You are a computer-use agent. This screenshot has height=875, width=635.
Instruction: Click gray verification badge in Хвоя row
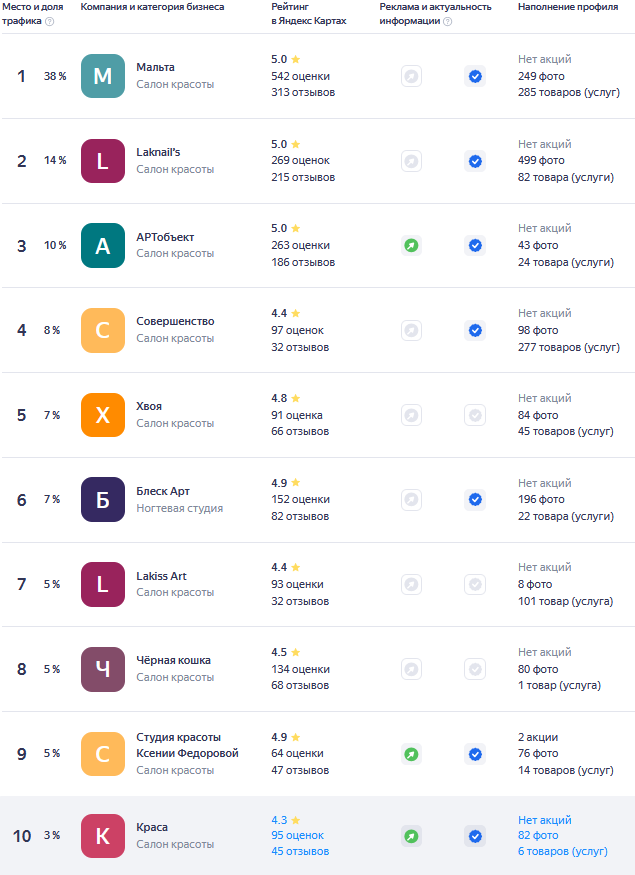click(x=475, y=415)
